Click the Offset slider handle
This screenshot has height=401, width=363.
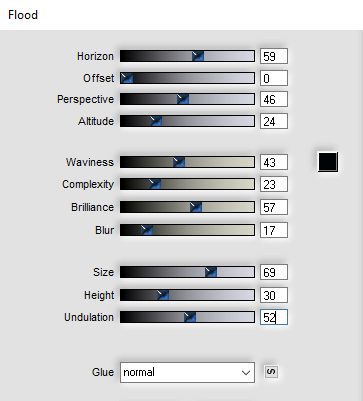click(127, 78)
